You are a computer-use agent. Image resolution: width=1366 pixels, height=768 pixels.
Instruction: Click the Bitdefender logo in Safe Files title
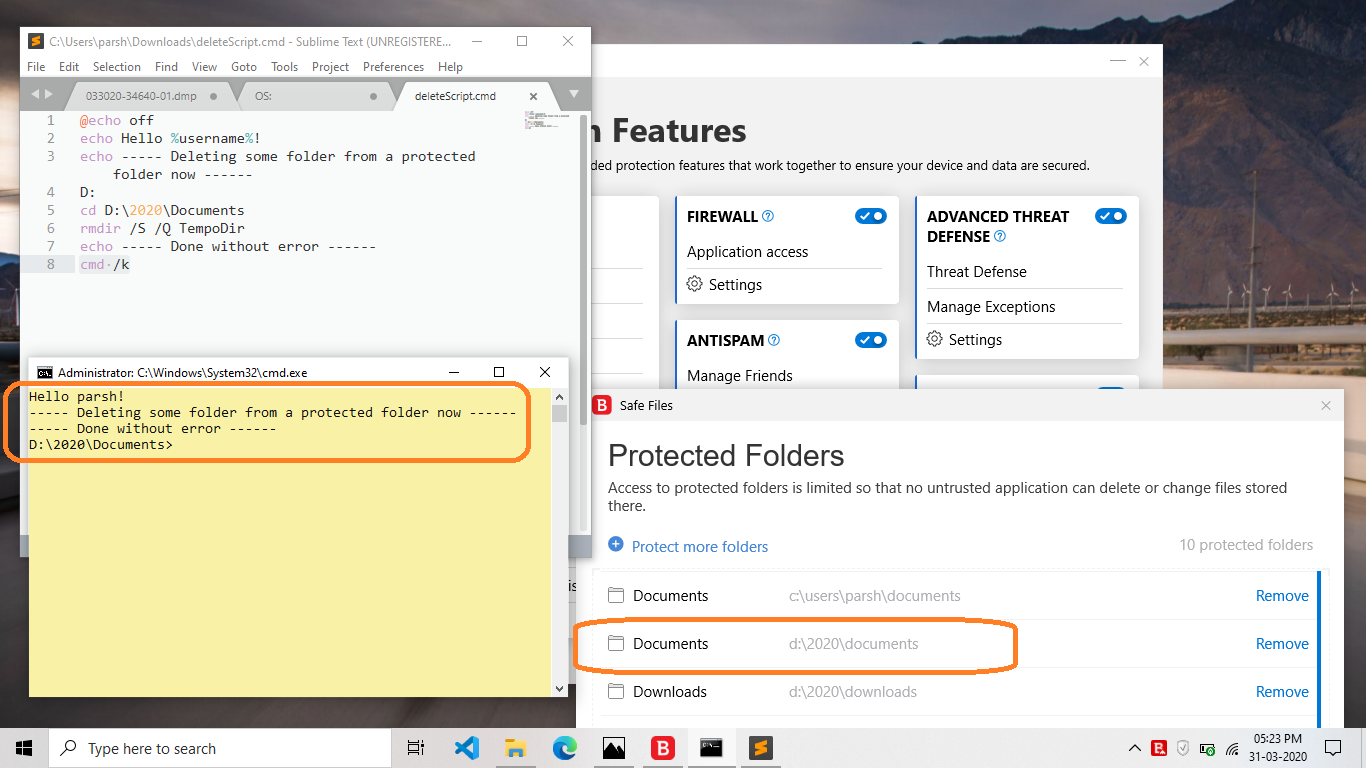click(602, 405)
